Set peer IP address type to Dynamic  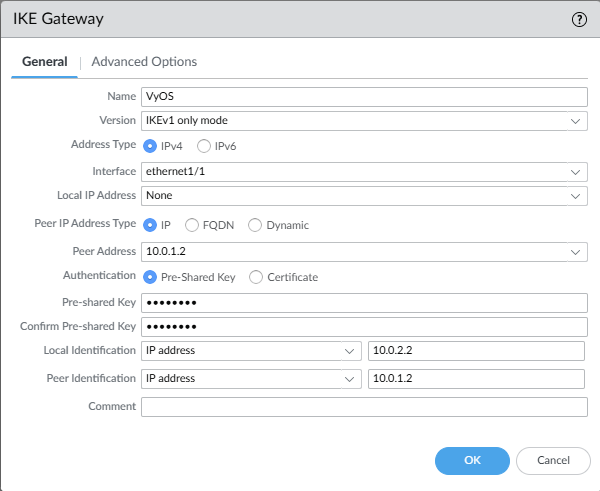click(x=255, y=225)
